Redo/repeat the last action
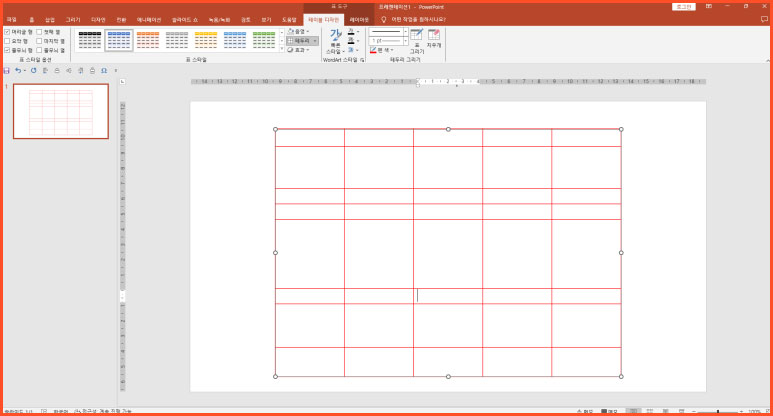This screenshot has width=773, height=416. click(34, 70)
